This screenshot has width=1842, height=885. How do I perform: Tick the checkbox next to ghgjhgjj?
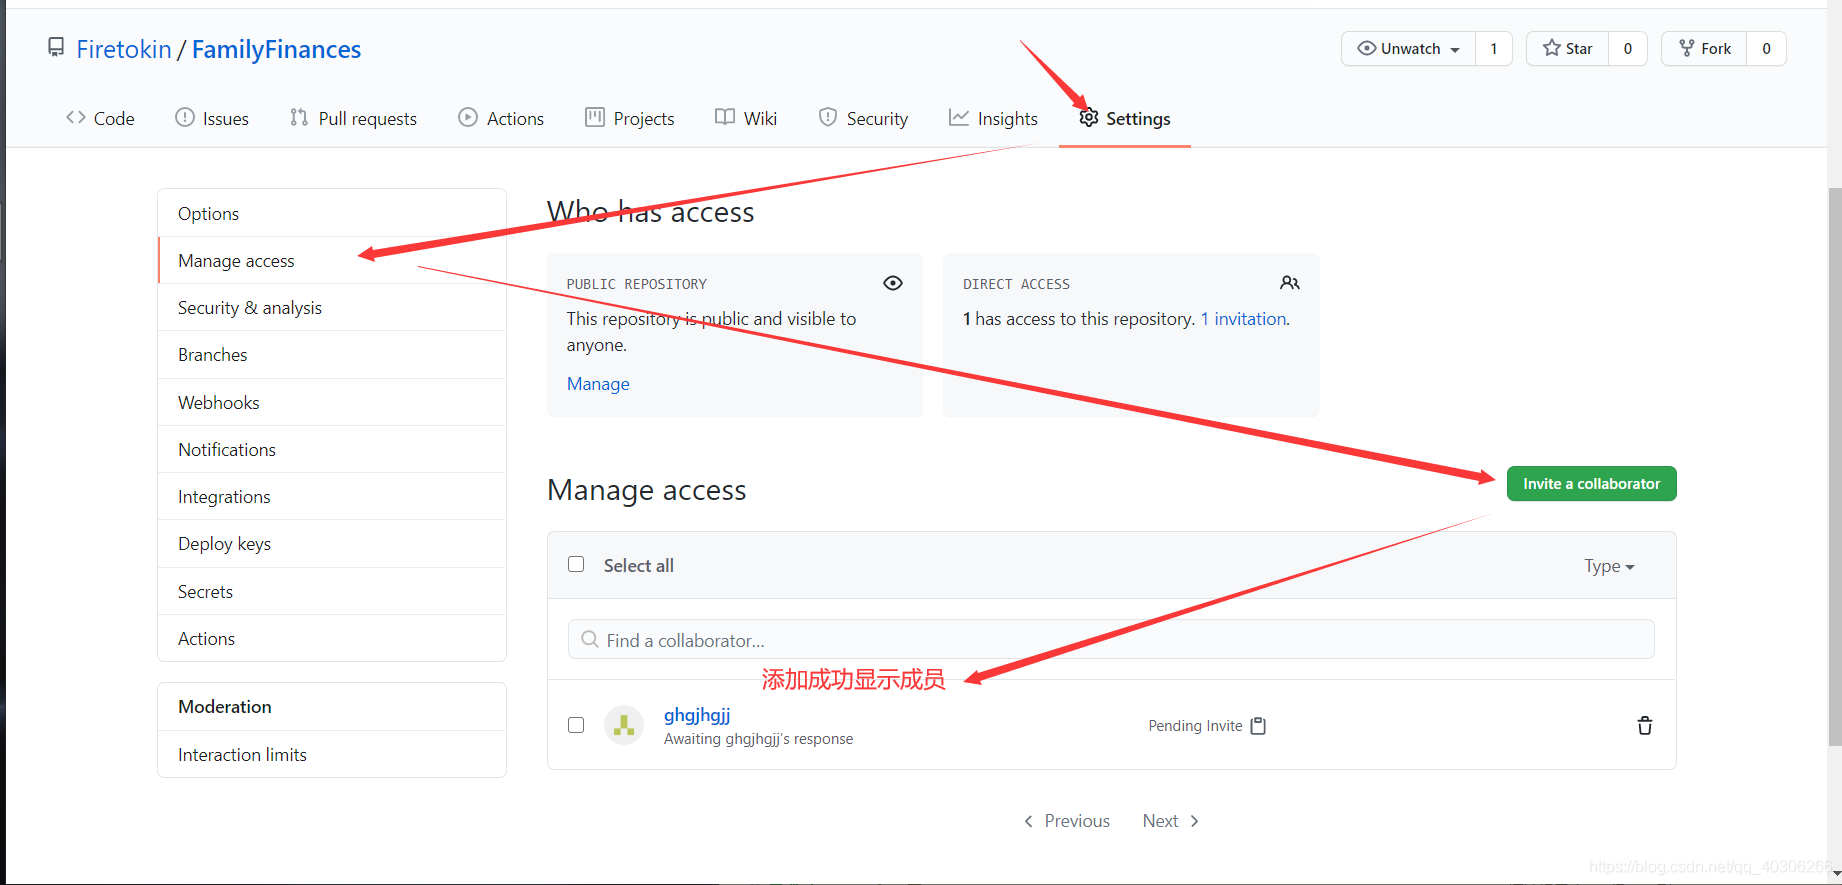(x=576, y=725)
